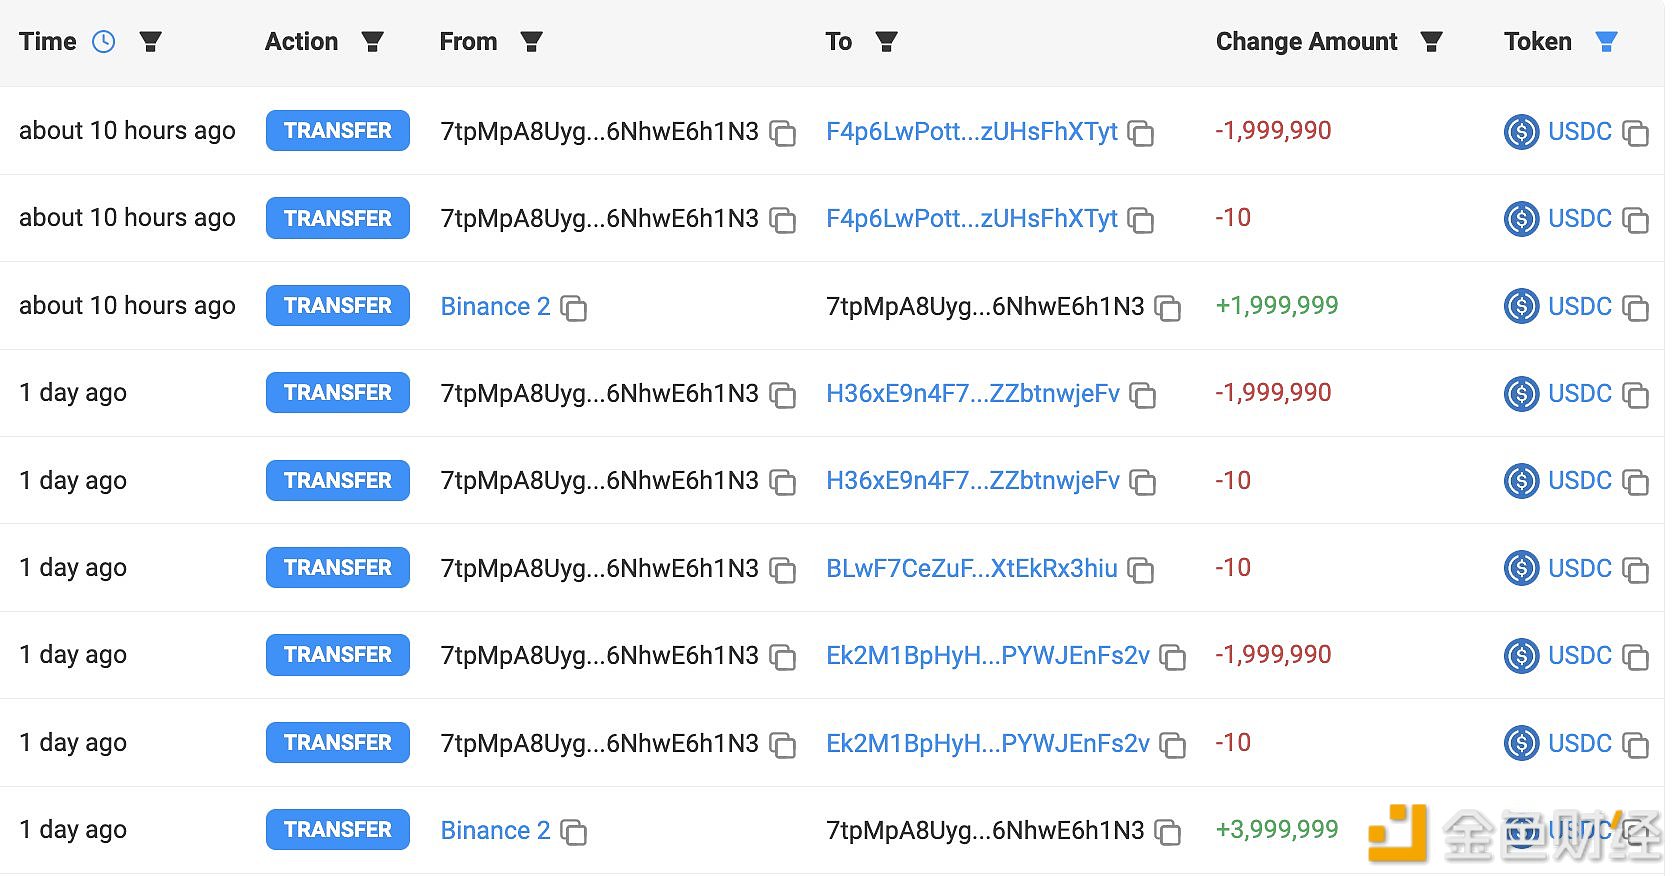Viewport: 1676px width, 876px height.
Task: Toggle the Time column clock format icon
Action: pyautogui.click(x=104, y=42)
